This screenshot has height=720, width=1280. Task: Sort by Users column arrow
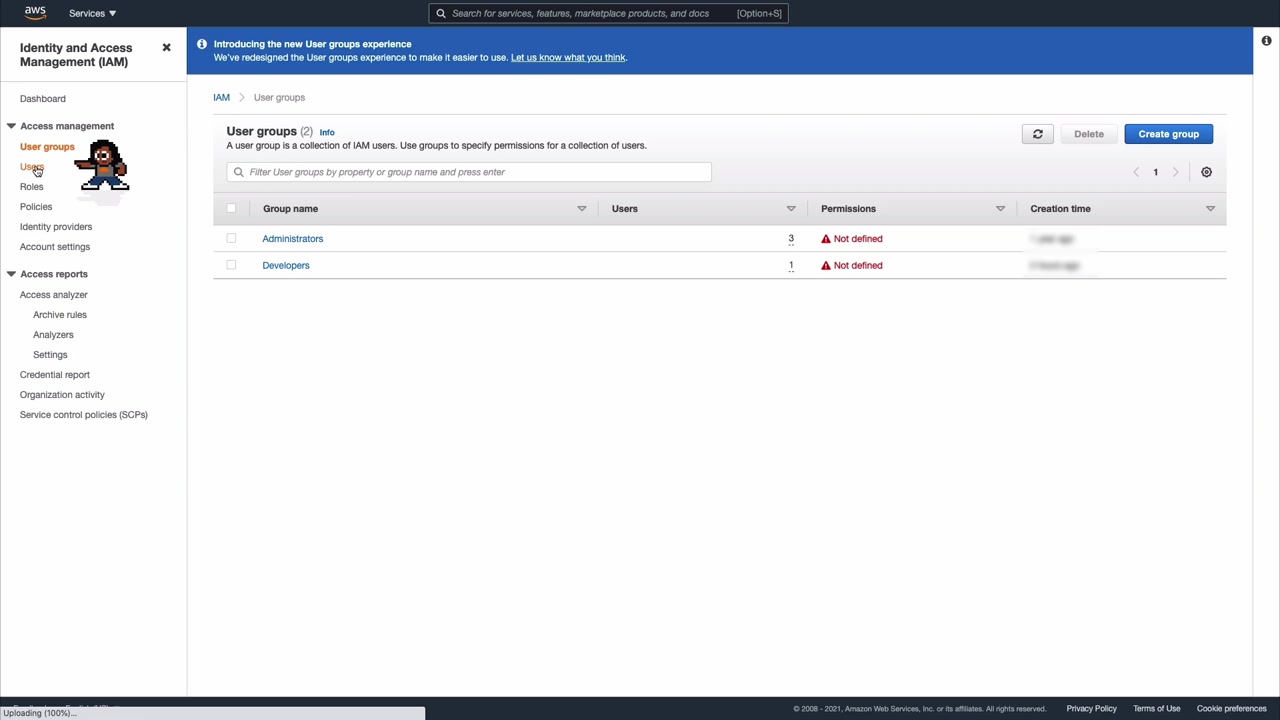click(791, 209)
